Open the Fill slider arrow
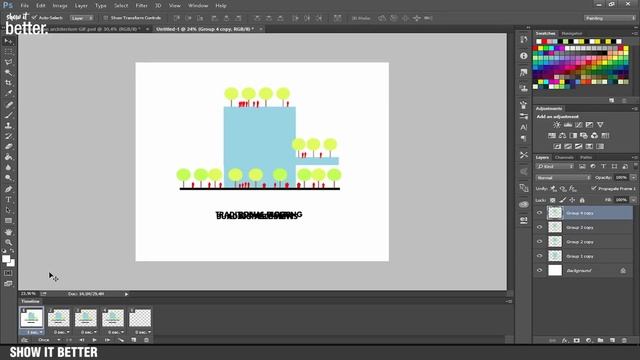The image size is (640, 360). (x=633, y=200)
